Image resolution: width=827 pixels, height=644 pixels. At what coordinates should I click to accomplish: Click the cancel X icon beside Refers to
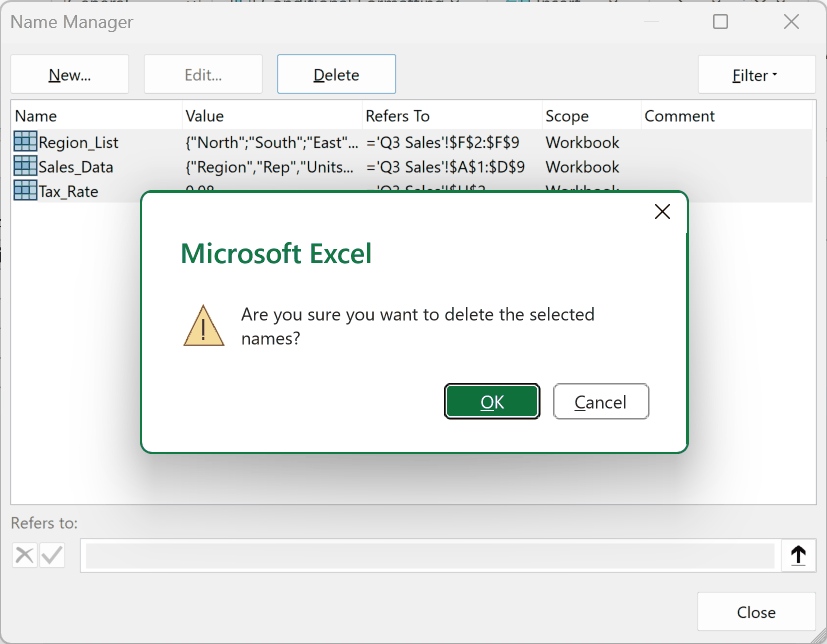tap(24, 555)
